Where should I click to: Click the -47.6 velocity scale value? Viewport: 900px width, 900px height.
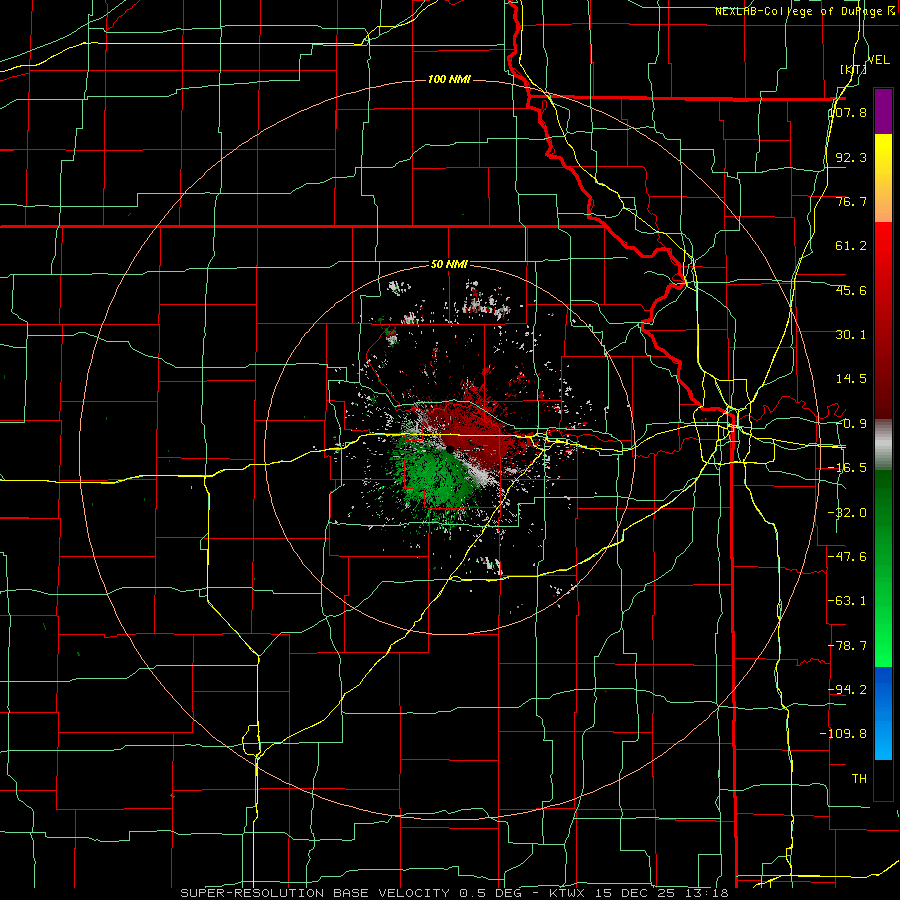[848, 557]
